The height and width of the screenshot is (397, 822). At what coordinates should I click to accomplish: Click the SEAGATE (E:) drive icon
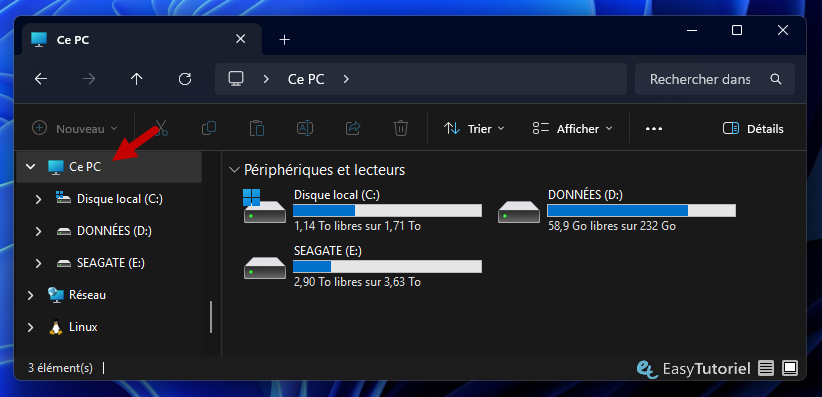pos(265,268)
